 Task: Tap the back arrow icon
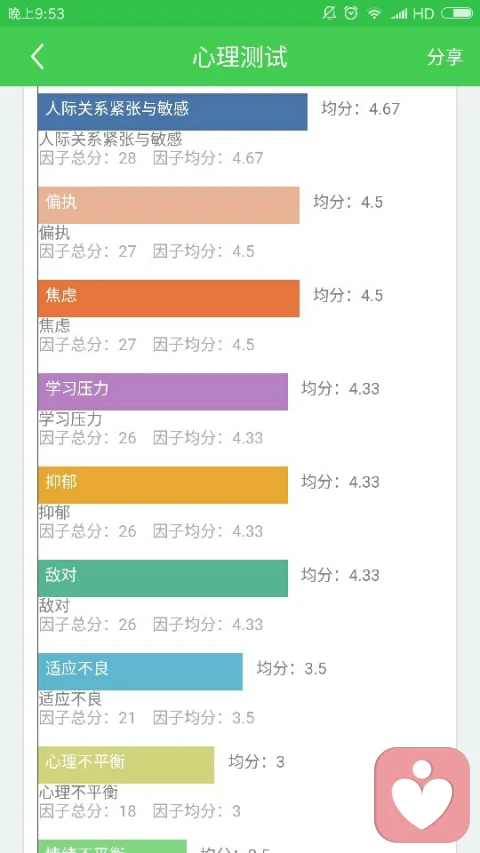37,57
